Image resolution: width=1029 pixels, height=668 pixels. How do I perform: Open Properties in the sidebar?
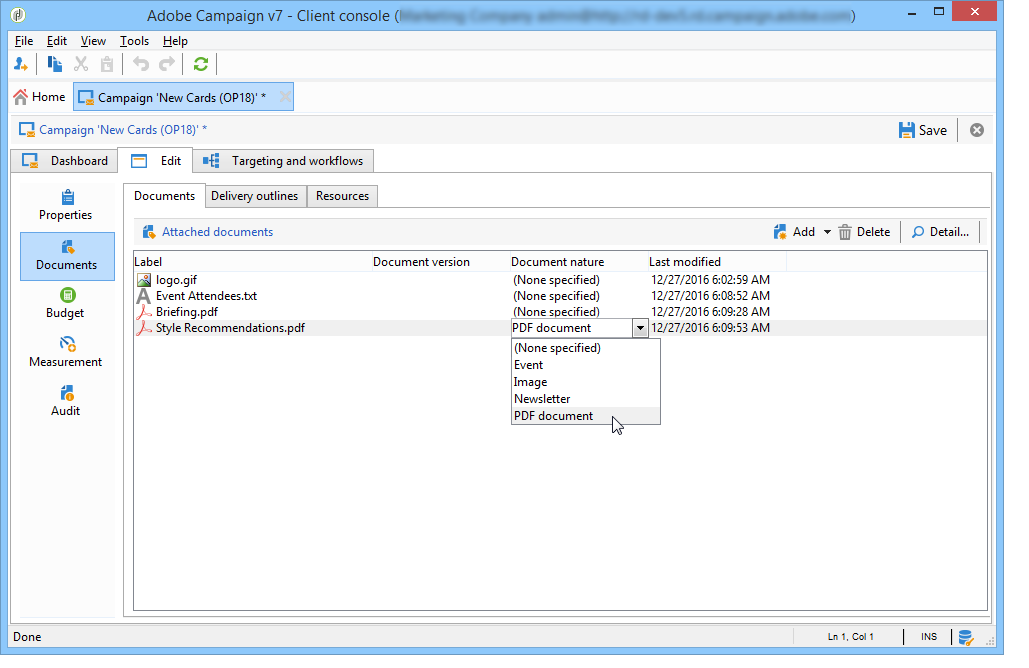coord(66,205)
